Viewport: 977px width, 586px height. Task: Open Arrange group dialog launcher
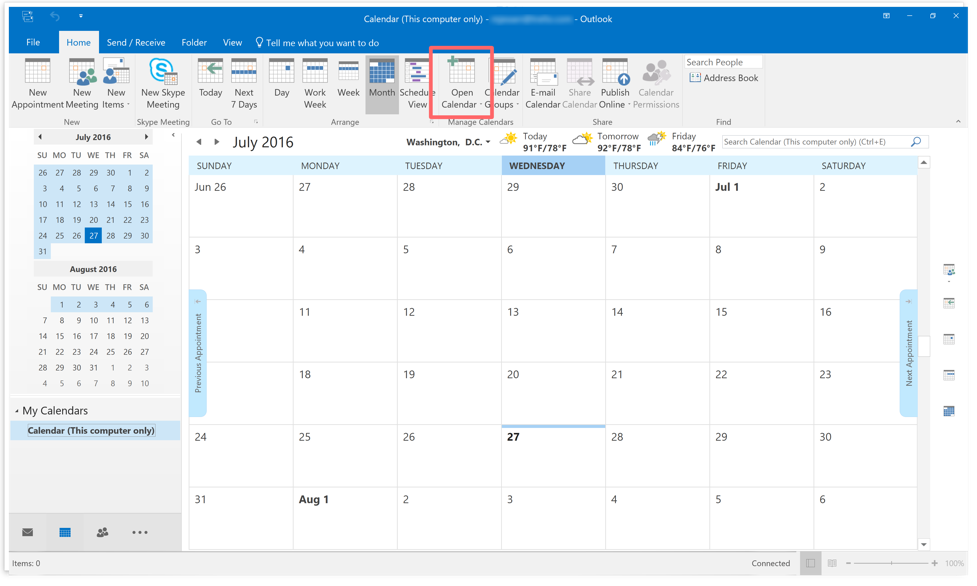pos(431,122)
